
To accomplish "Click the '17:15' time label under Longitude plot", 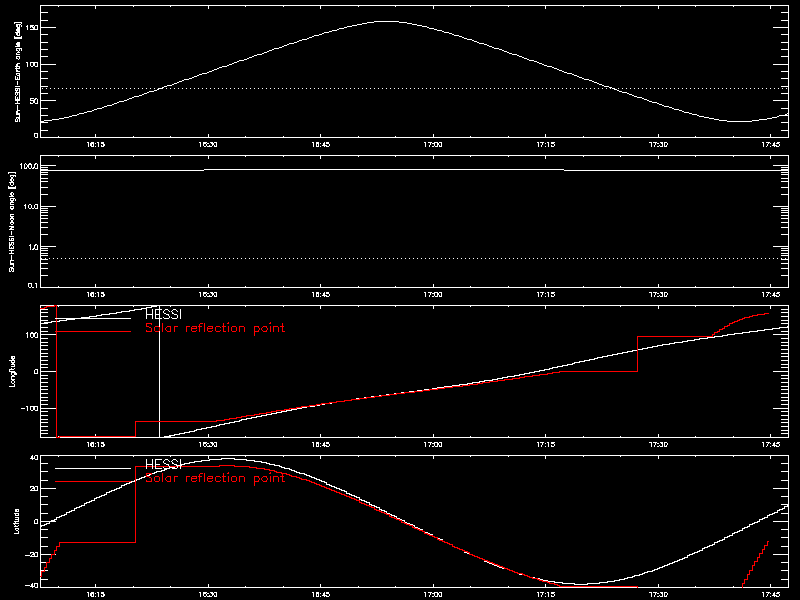I will coord(545,445).
